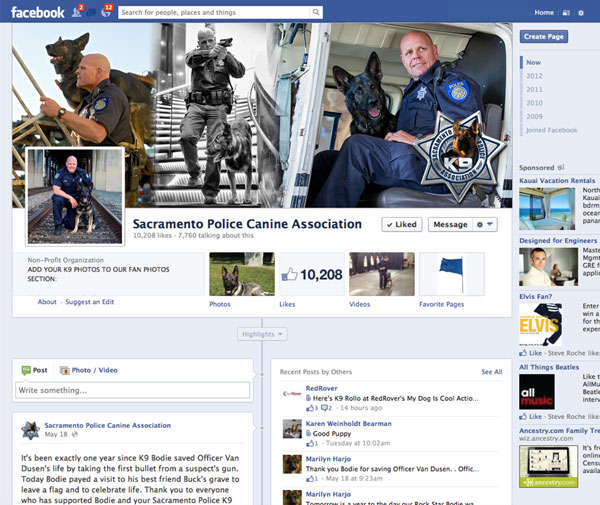Open Designed for Engineers ad

558,241
